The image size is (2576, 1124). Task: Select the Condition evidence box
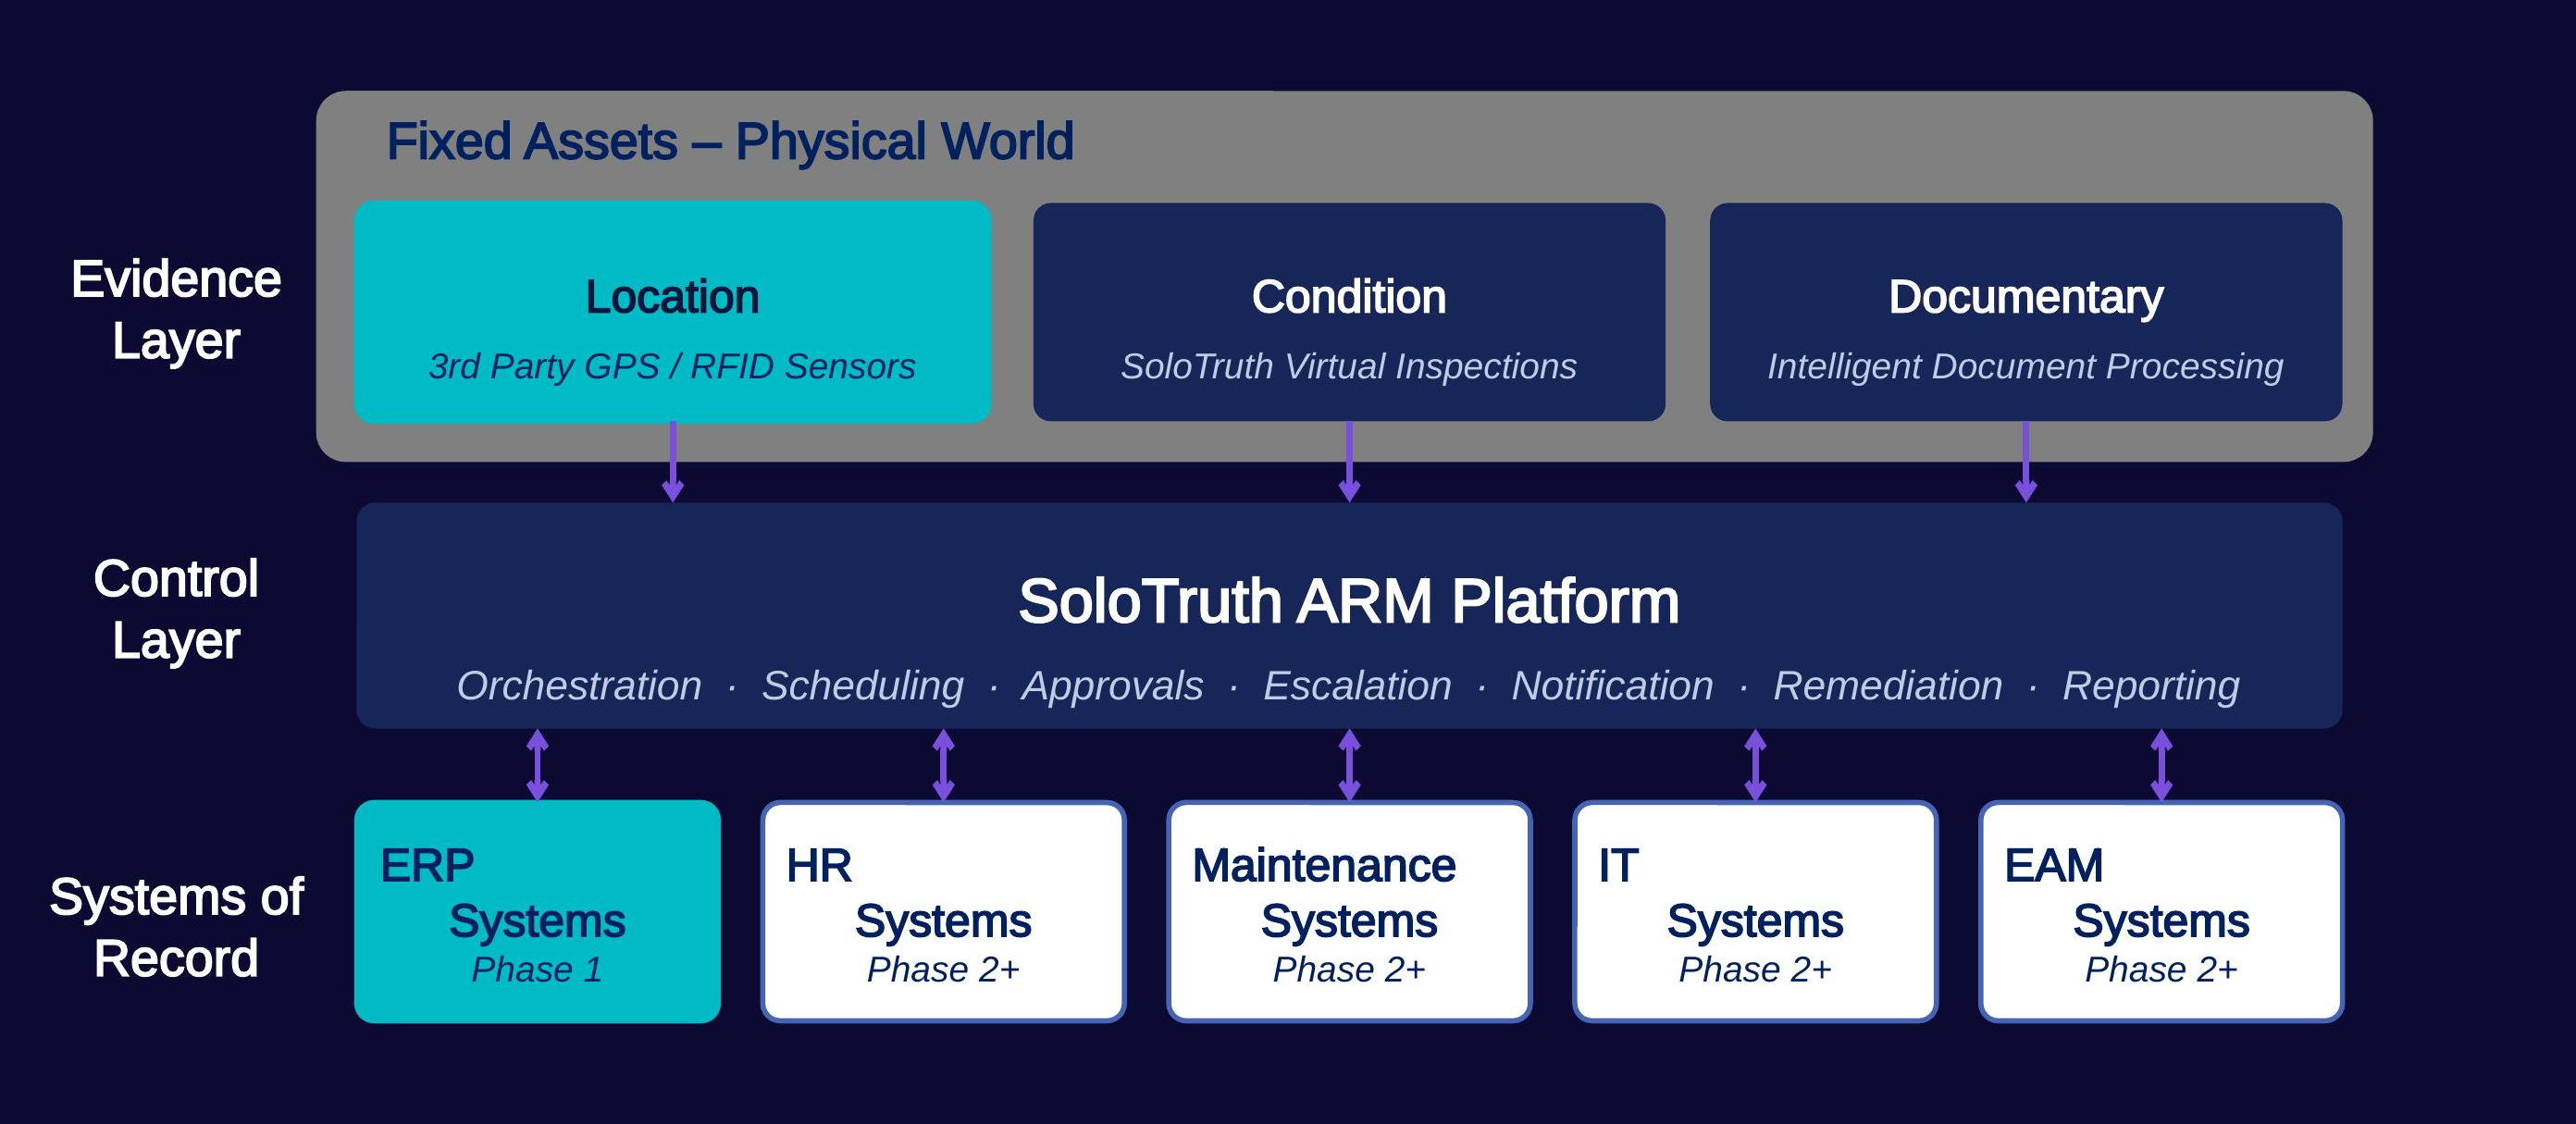pos(1349,312)
